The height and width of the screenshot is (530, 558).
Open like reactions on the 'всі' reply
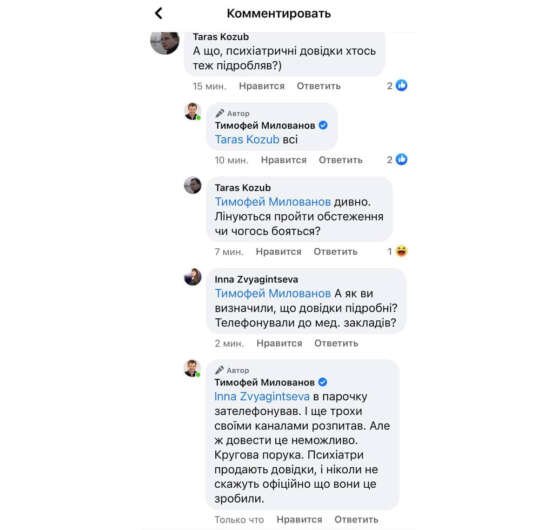coord(397,159)
